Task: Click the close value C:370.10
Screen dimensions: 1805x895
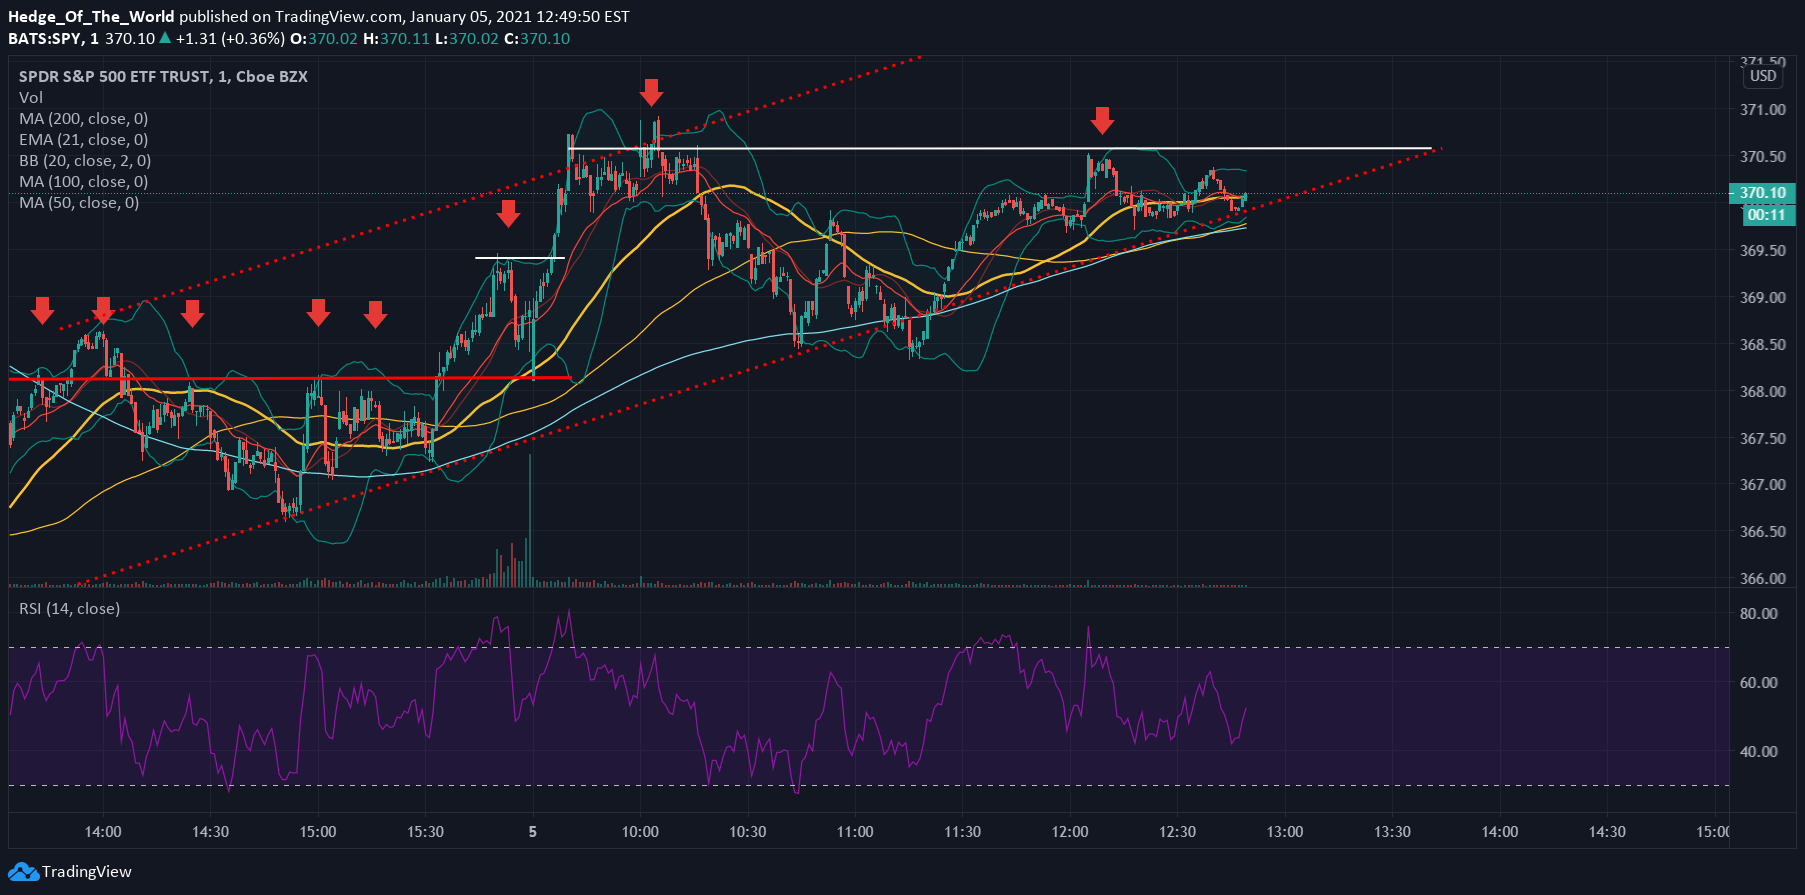Action: tap(537, 38)
